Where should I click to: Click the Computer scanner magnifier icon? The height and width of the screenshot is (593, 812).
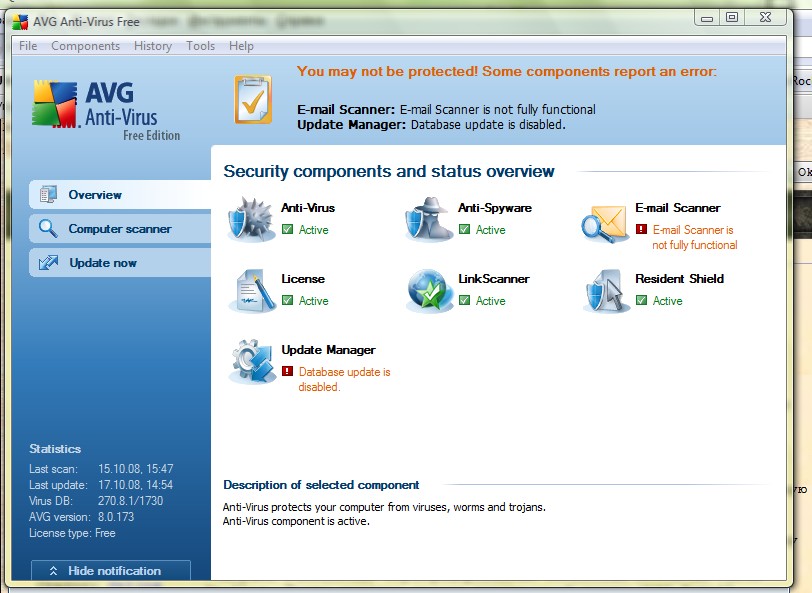click(48, 228)
